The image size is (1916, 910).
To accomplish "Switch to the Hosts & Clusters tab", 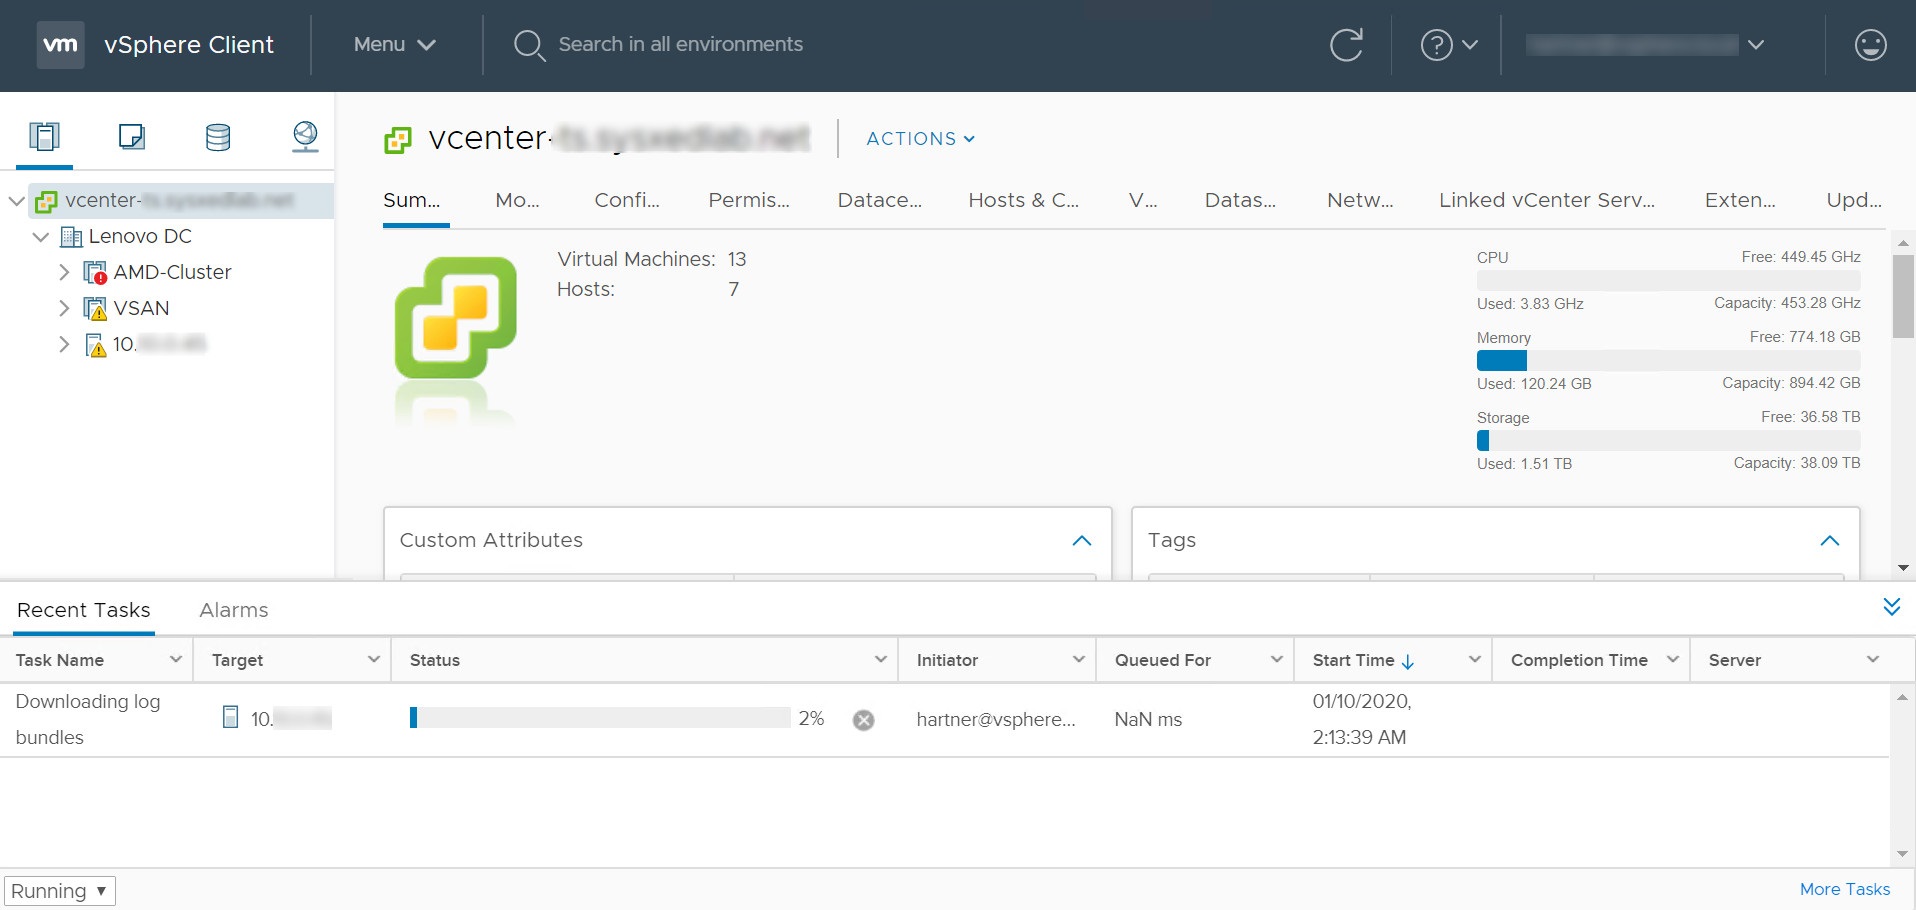I will 1024,200.
